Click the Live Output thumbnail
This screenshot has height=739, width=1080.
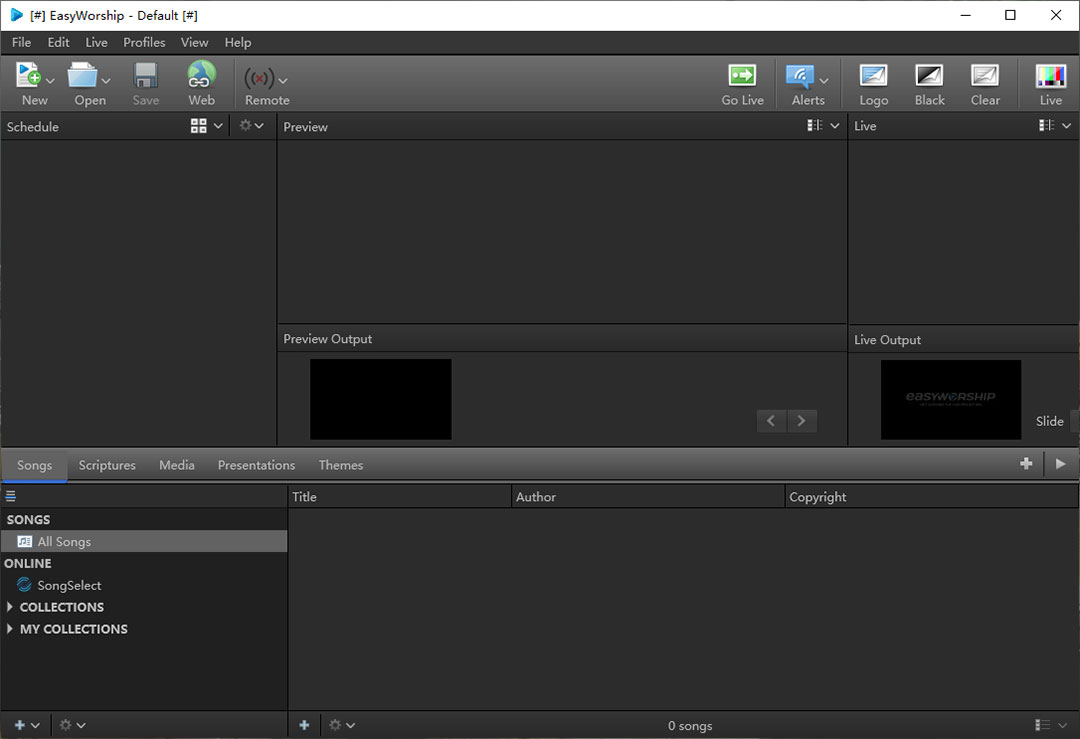point(950,399)
